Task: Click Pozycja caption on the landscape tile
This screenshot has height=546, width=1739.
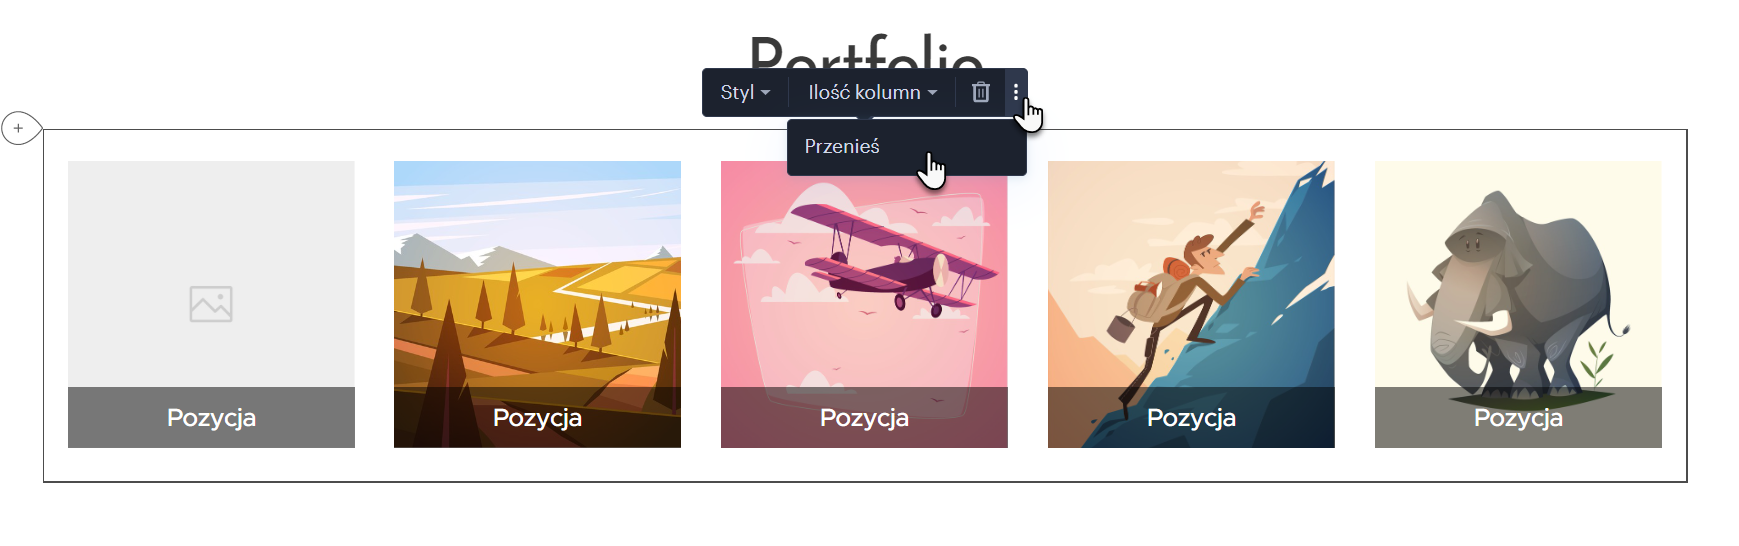Action: click(x=537, y=418)
